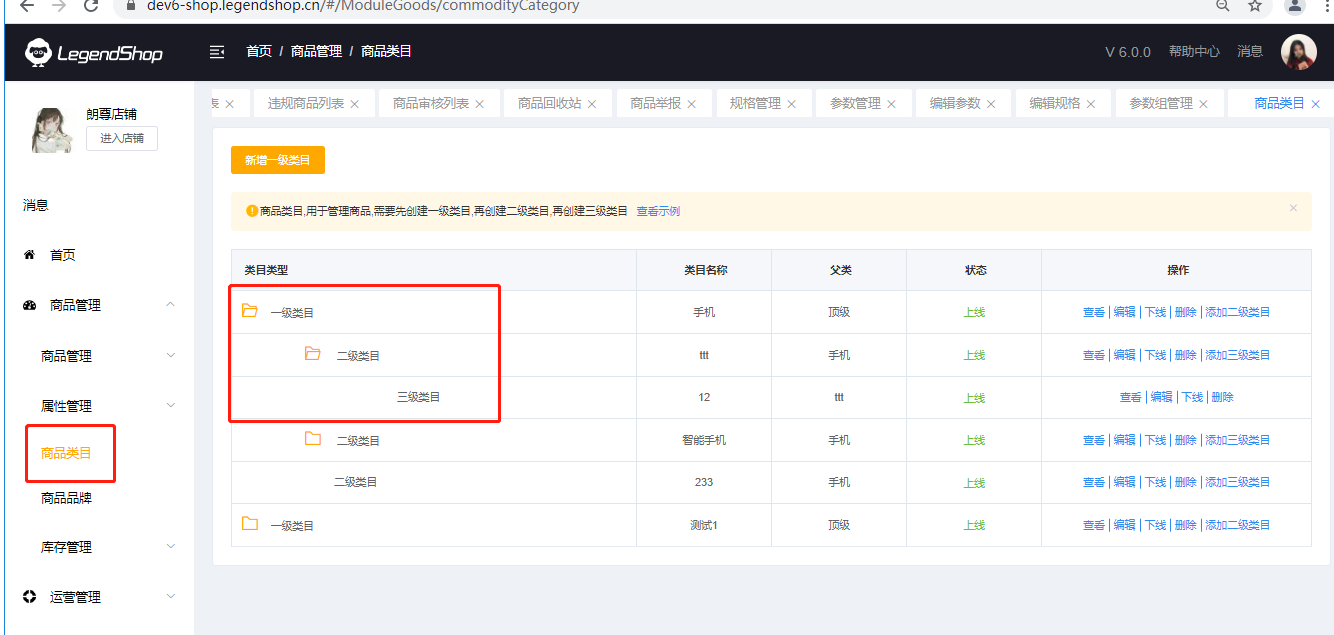Image resolution: width=1334 pixels, height=635 pixels.
Task: Bookmark page with browser star icon
Action: [1255, 6]
